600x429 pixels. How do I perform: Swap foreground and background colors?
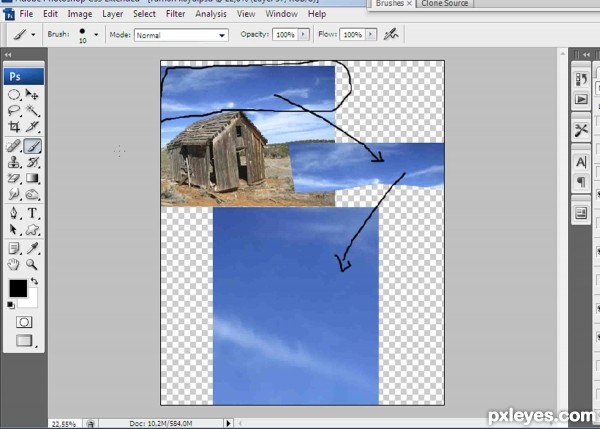click(34, 281)
